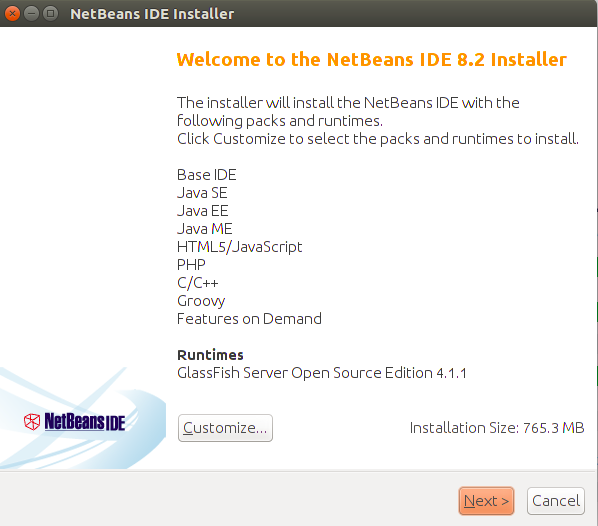Click the installer window title text

(x=152, y=14)
